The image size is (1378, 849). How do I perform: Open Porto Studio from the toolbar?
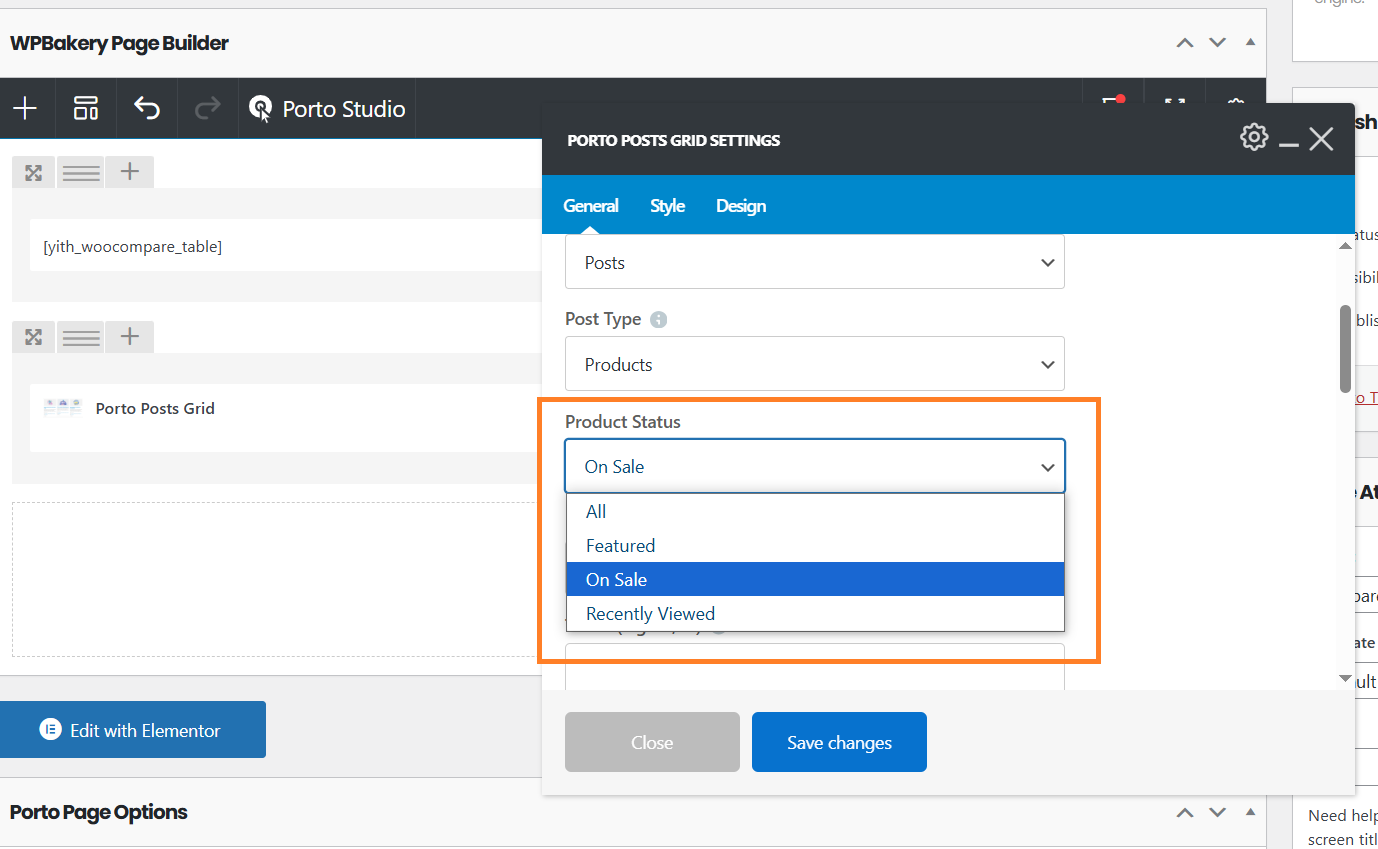[x=327, y=108]
